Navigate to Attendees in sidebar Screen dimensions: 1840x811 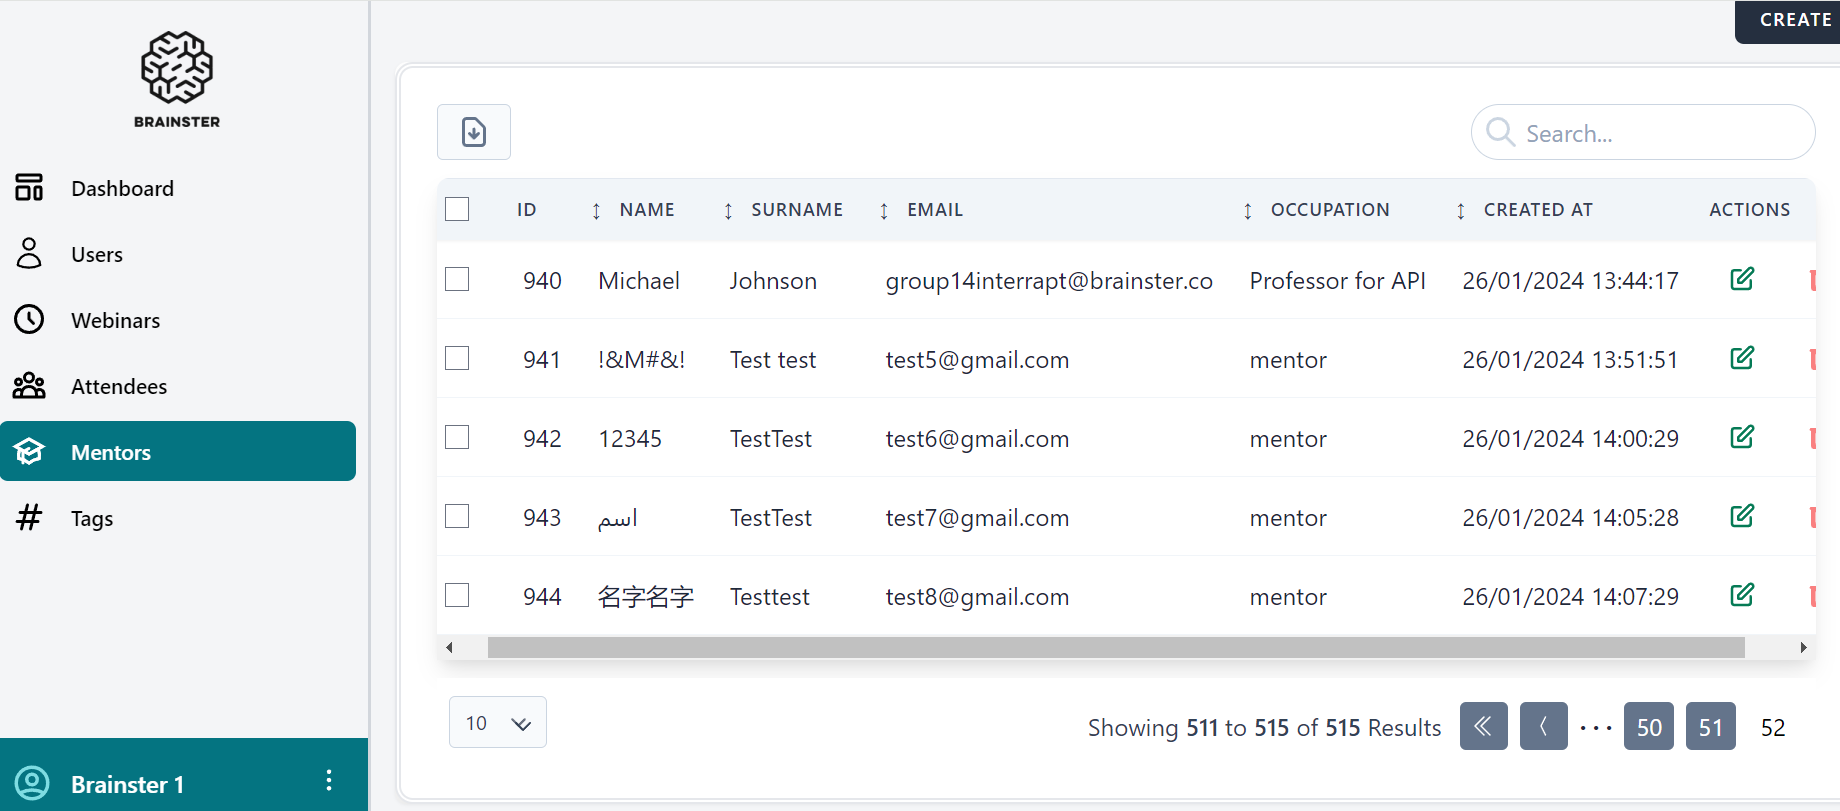(118, 386)
